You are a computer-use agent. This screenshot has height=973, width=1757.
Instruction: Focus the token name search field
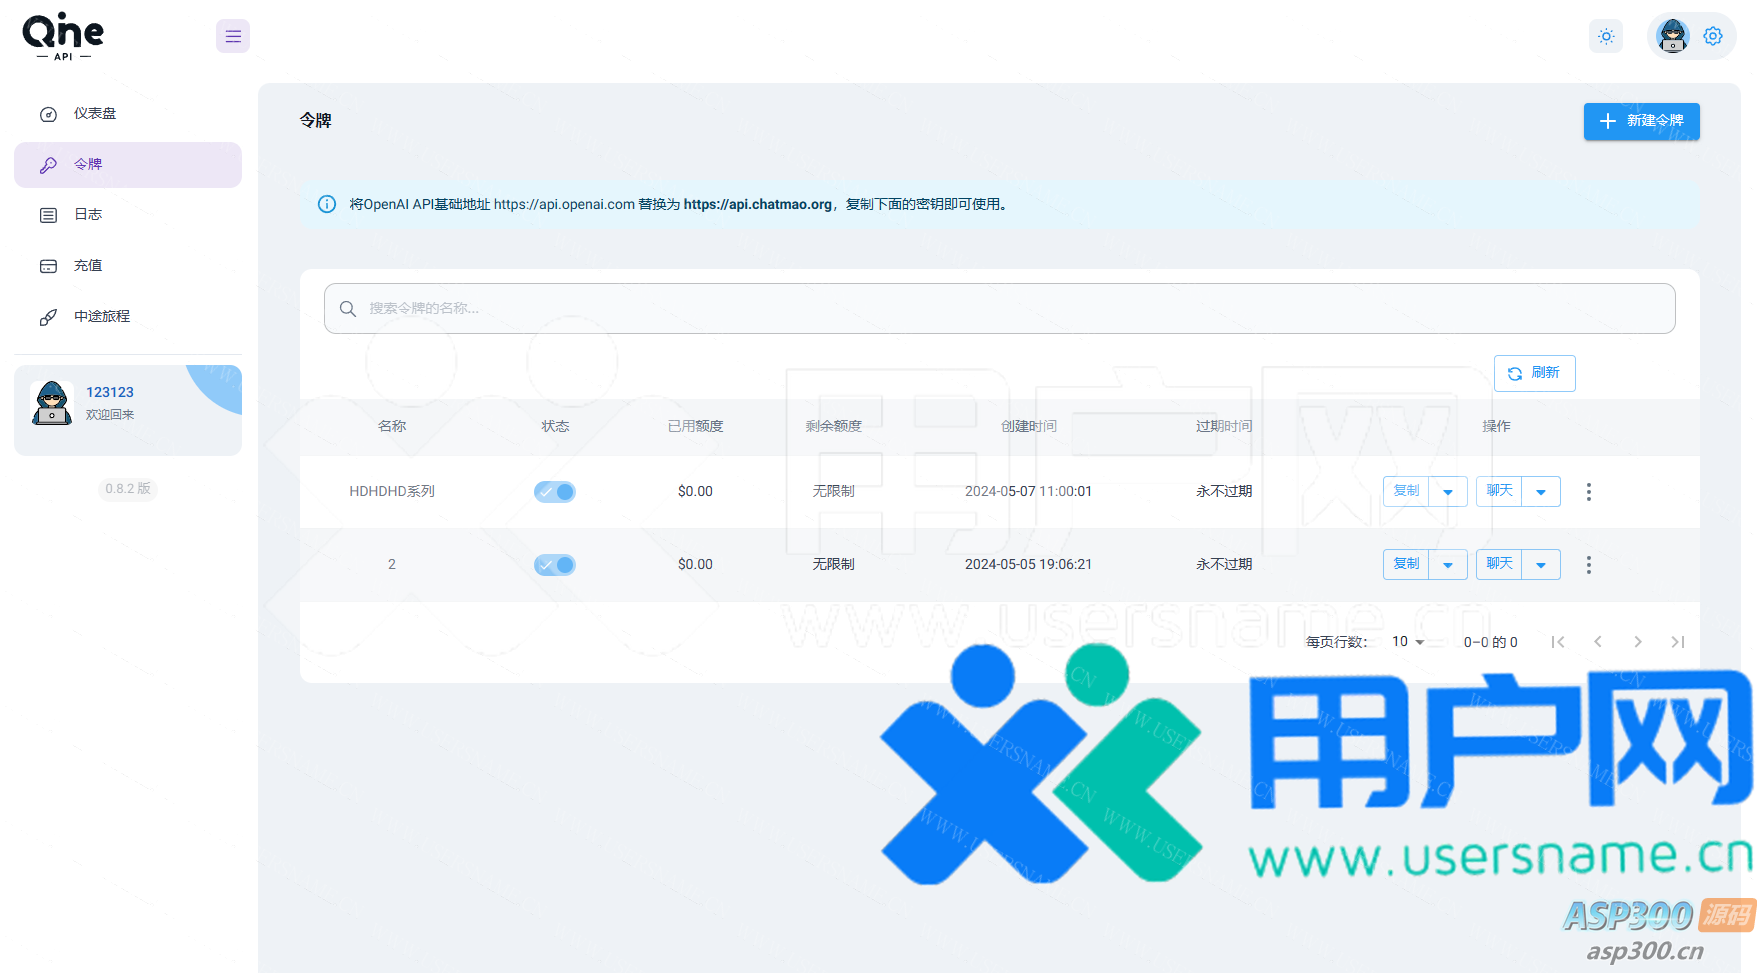coord(1000,309)
